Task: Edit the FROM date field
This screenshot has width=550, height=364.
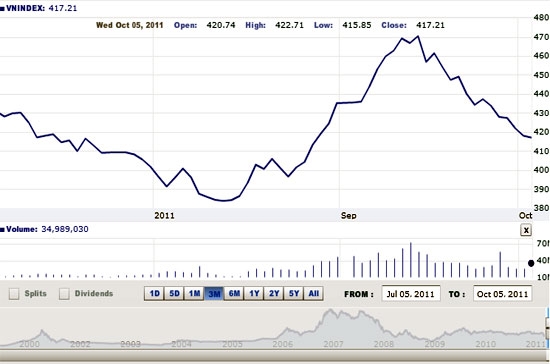Action: pos(411,294)
